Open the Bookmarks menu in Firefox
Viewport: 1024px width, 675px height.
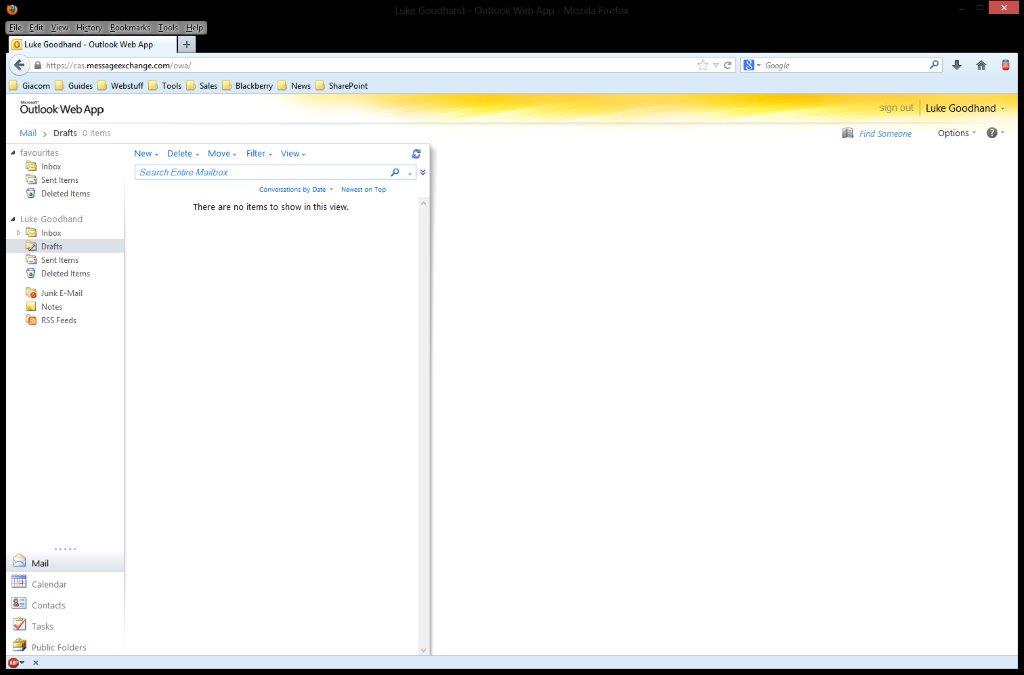pyautogui.click(x=130, y=28)
